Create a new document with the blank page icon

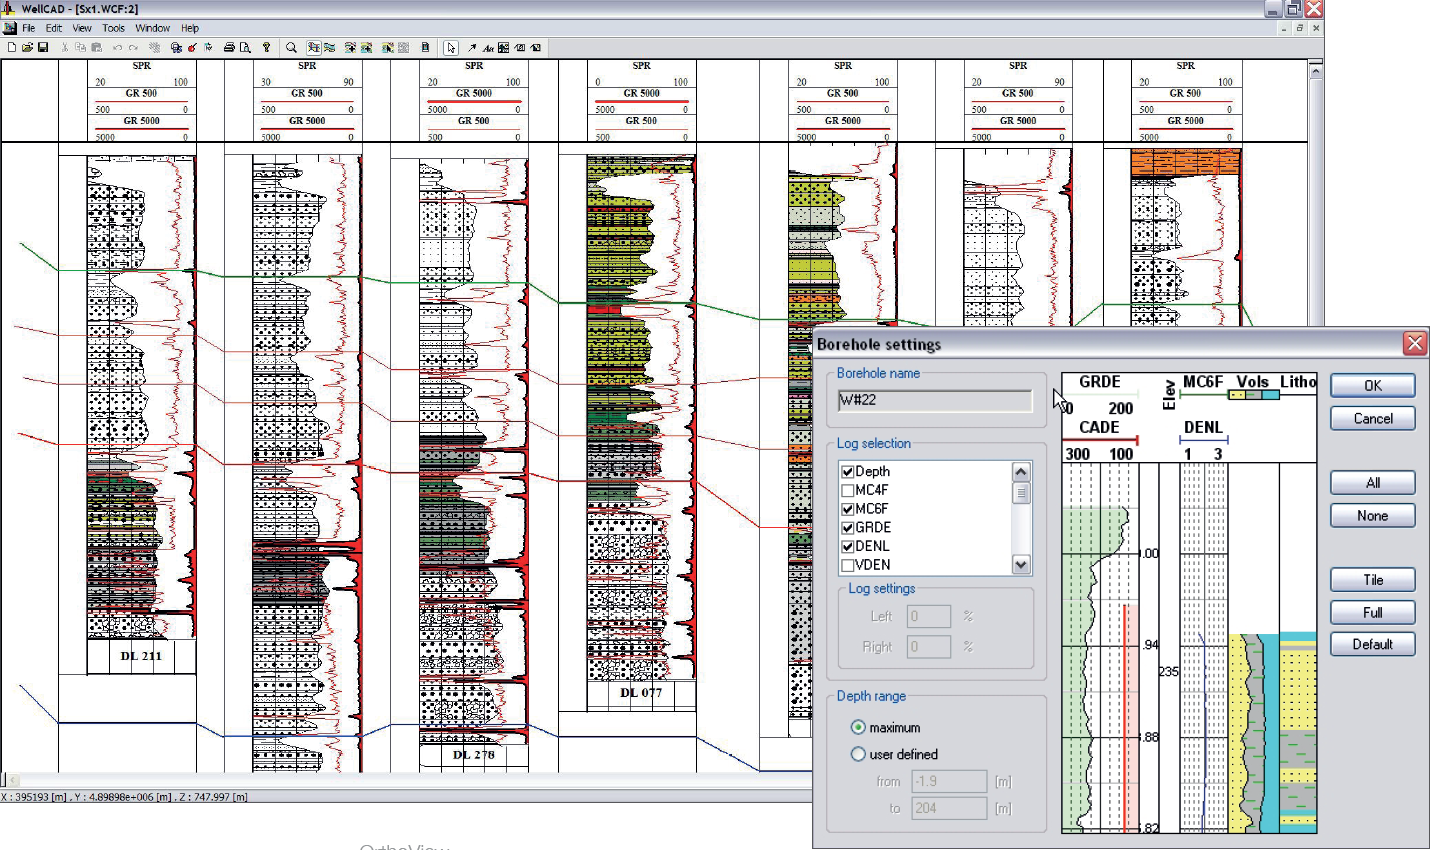click(x=12, y=47)
